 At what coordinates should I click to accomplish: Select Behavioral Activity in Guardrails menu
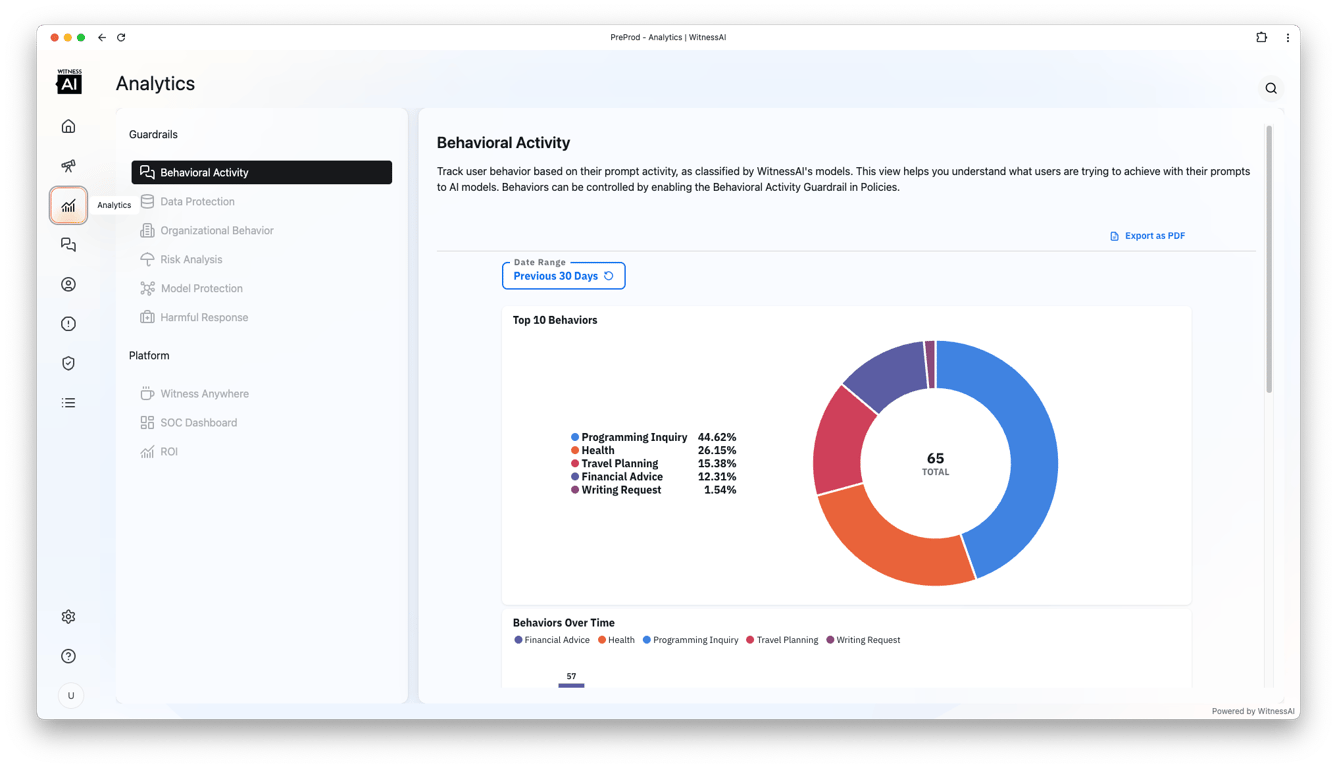(262, 172)
